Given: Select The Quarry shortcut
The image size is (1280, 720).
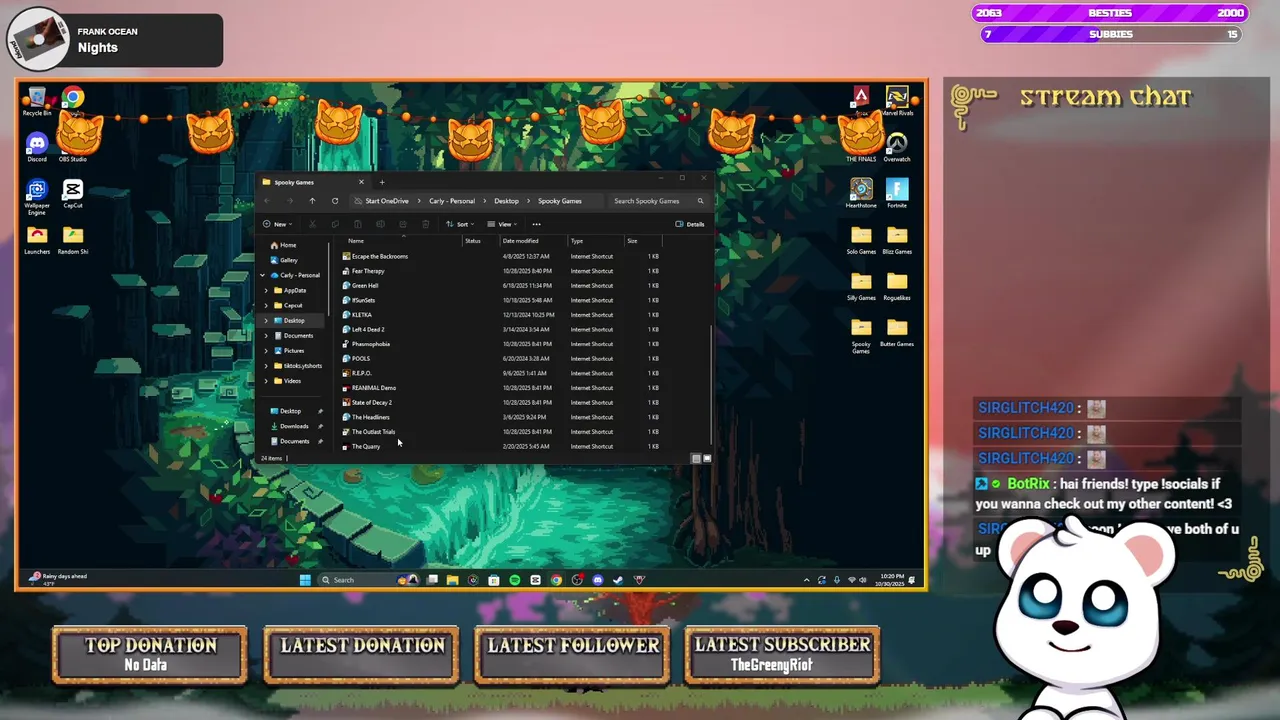Looking at the screenshot, I should (x=365, y=446).
